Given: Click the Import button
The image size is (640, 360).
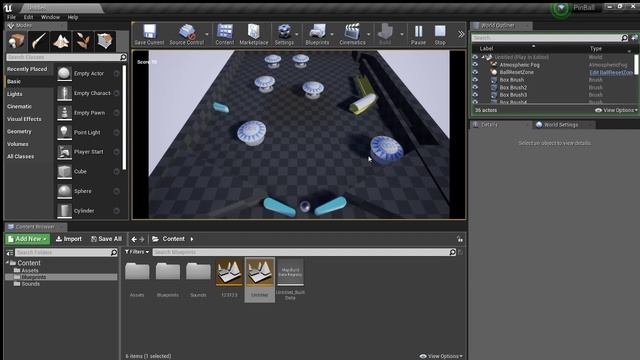Looking at the screenshot, I should (69, 239).
